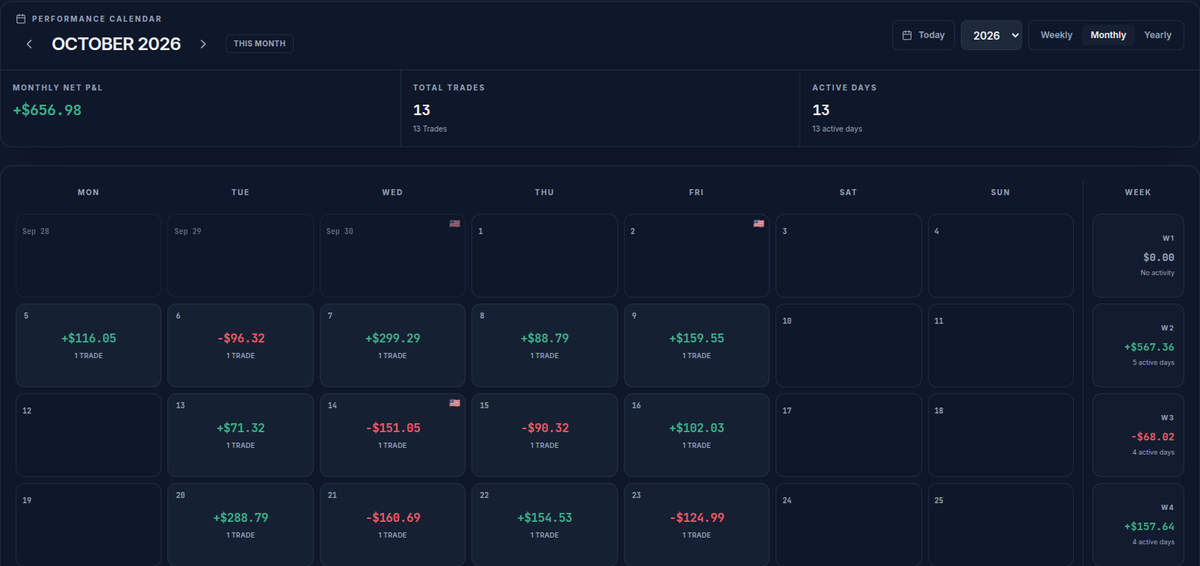Click the October 19 day cell
The height and width of the screenshot is (566, 1200).
[88, 525]
